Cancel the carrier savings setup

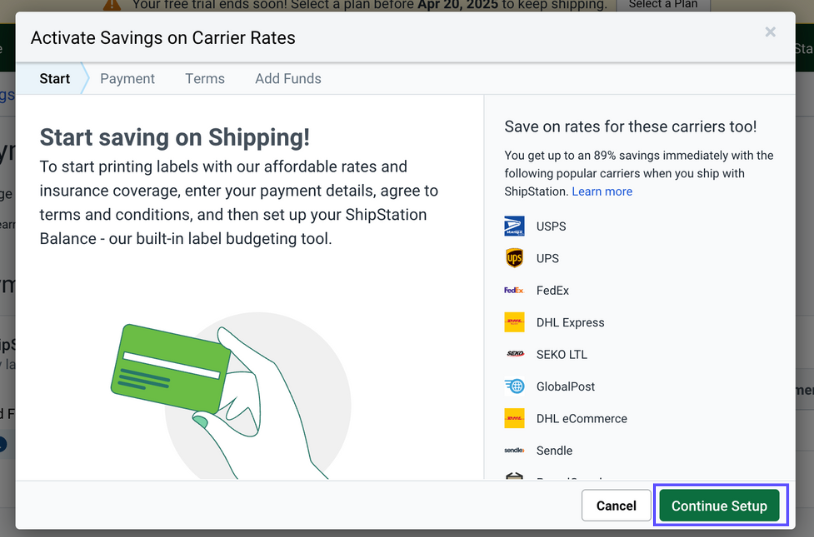tap(616, 505)
